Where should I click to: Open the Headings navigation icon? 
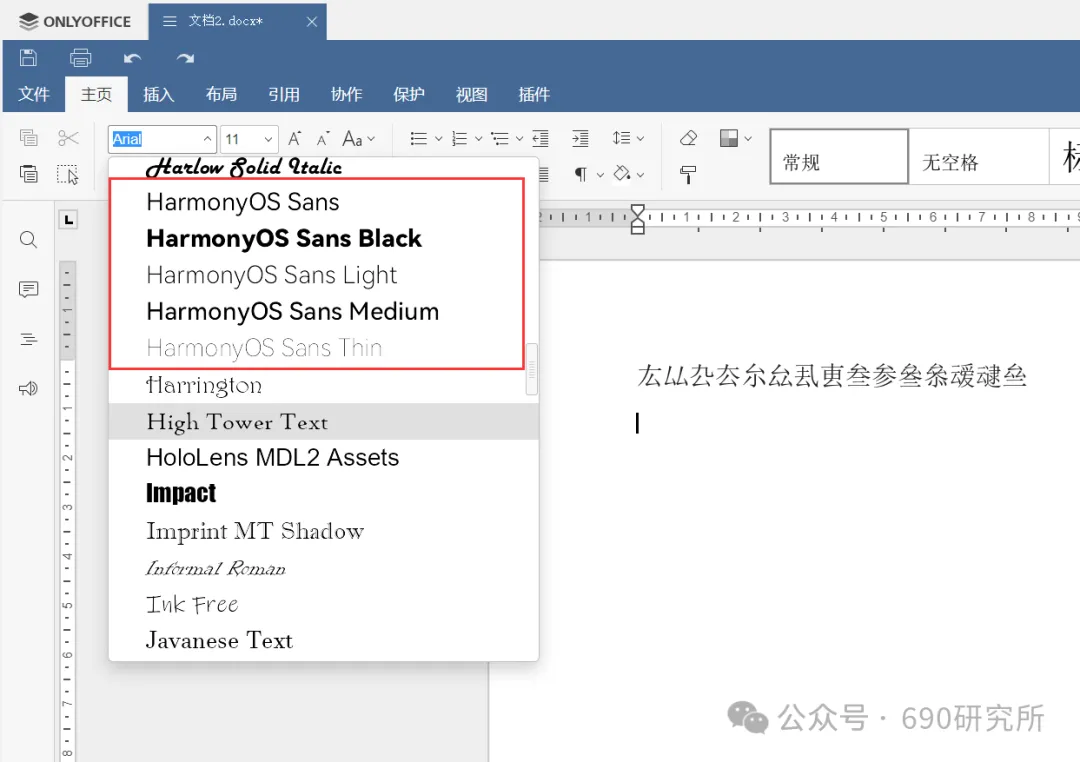click(28, 339)
